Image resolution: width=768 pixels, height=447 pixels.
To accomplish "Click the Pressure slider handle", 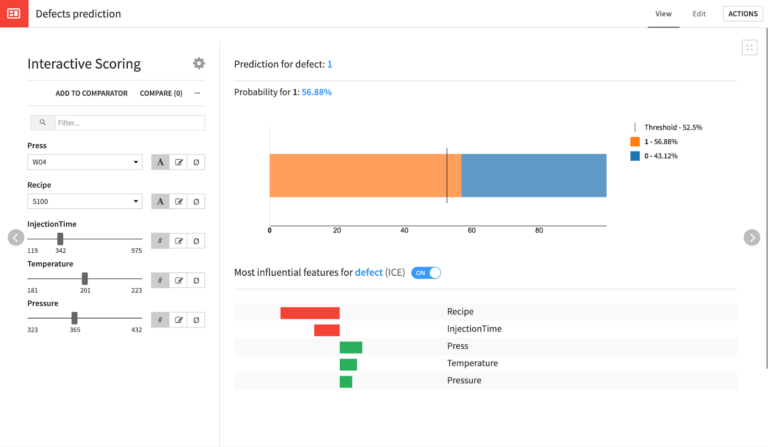I will click(74, 318).
